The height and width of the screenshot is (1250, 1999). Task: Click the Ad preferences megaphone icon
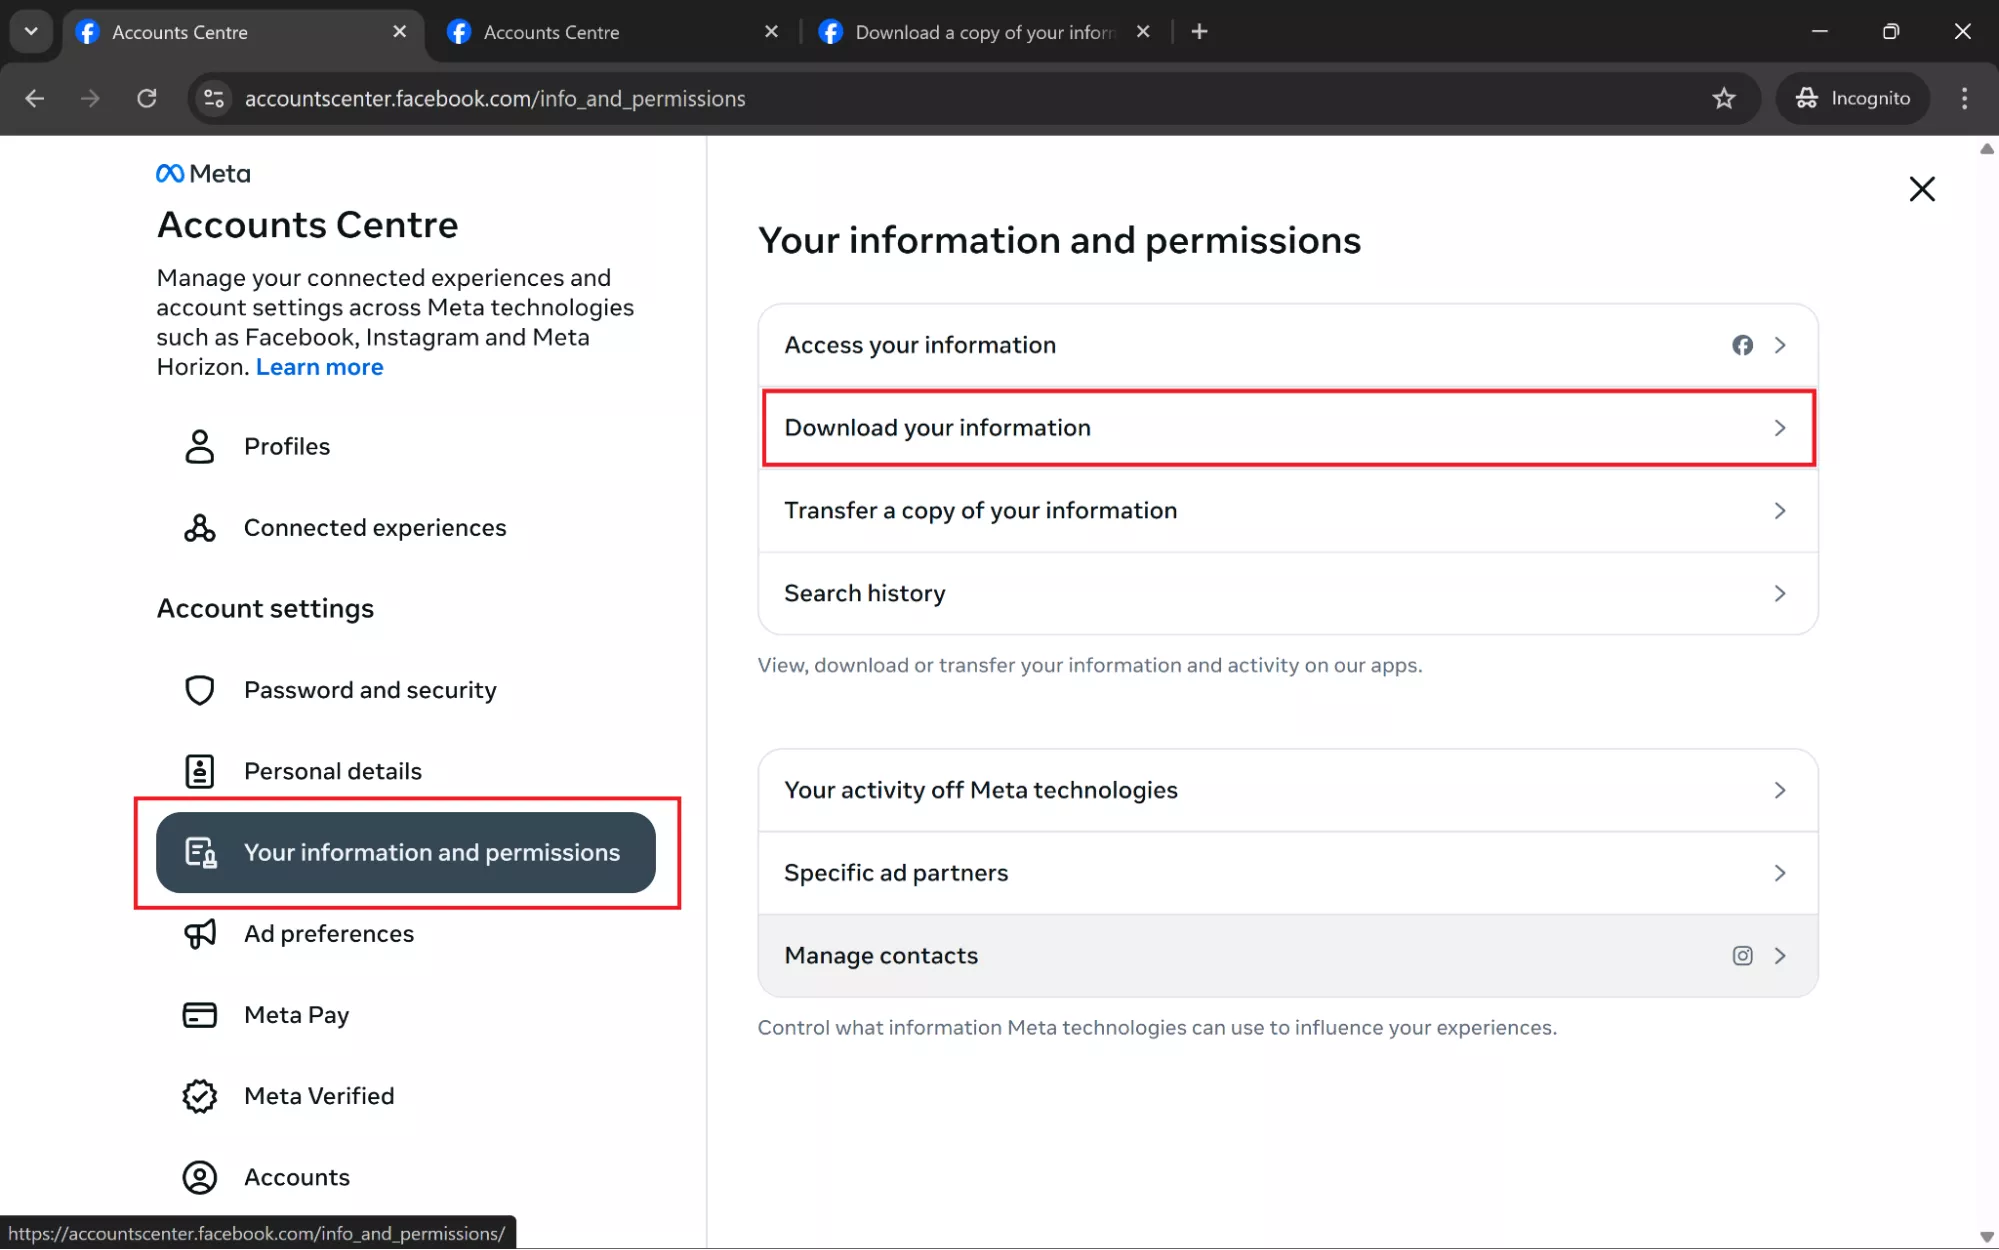200,934
